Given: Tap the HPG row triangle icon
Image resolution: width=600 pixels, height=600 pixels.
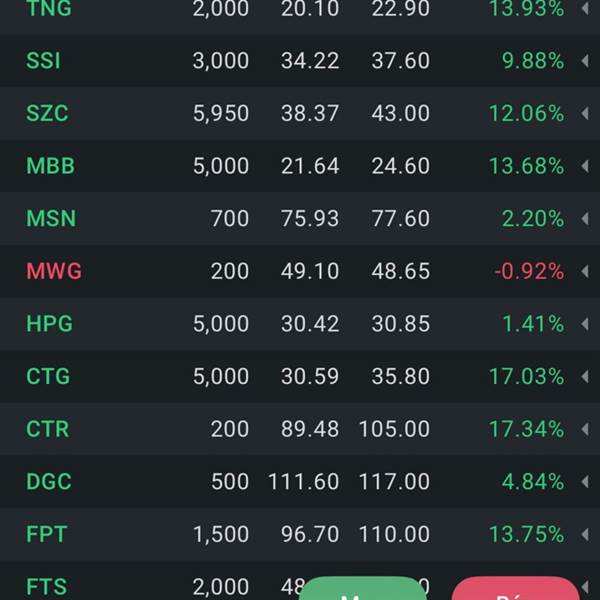Looking at the screenshot, I should pyautogui.click(x=585, y=324).
